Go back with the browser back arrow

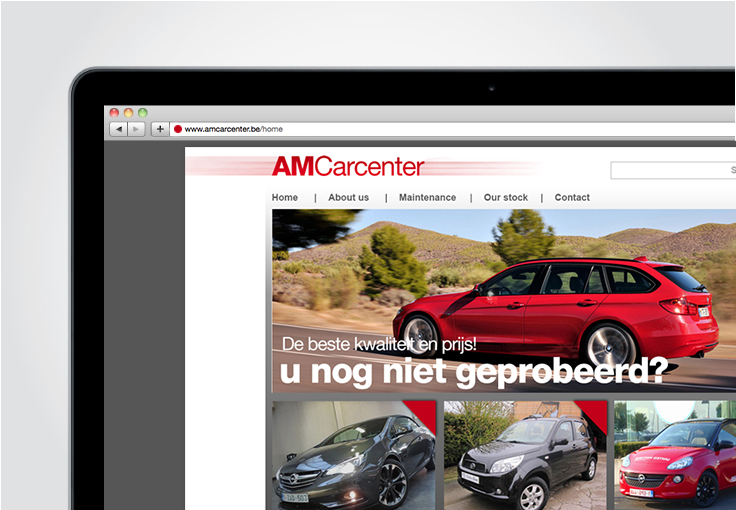(118, 129)
